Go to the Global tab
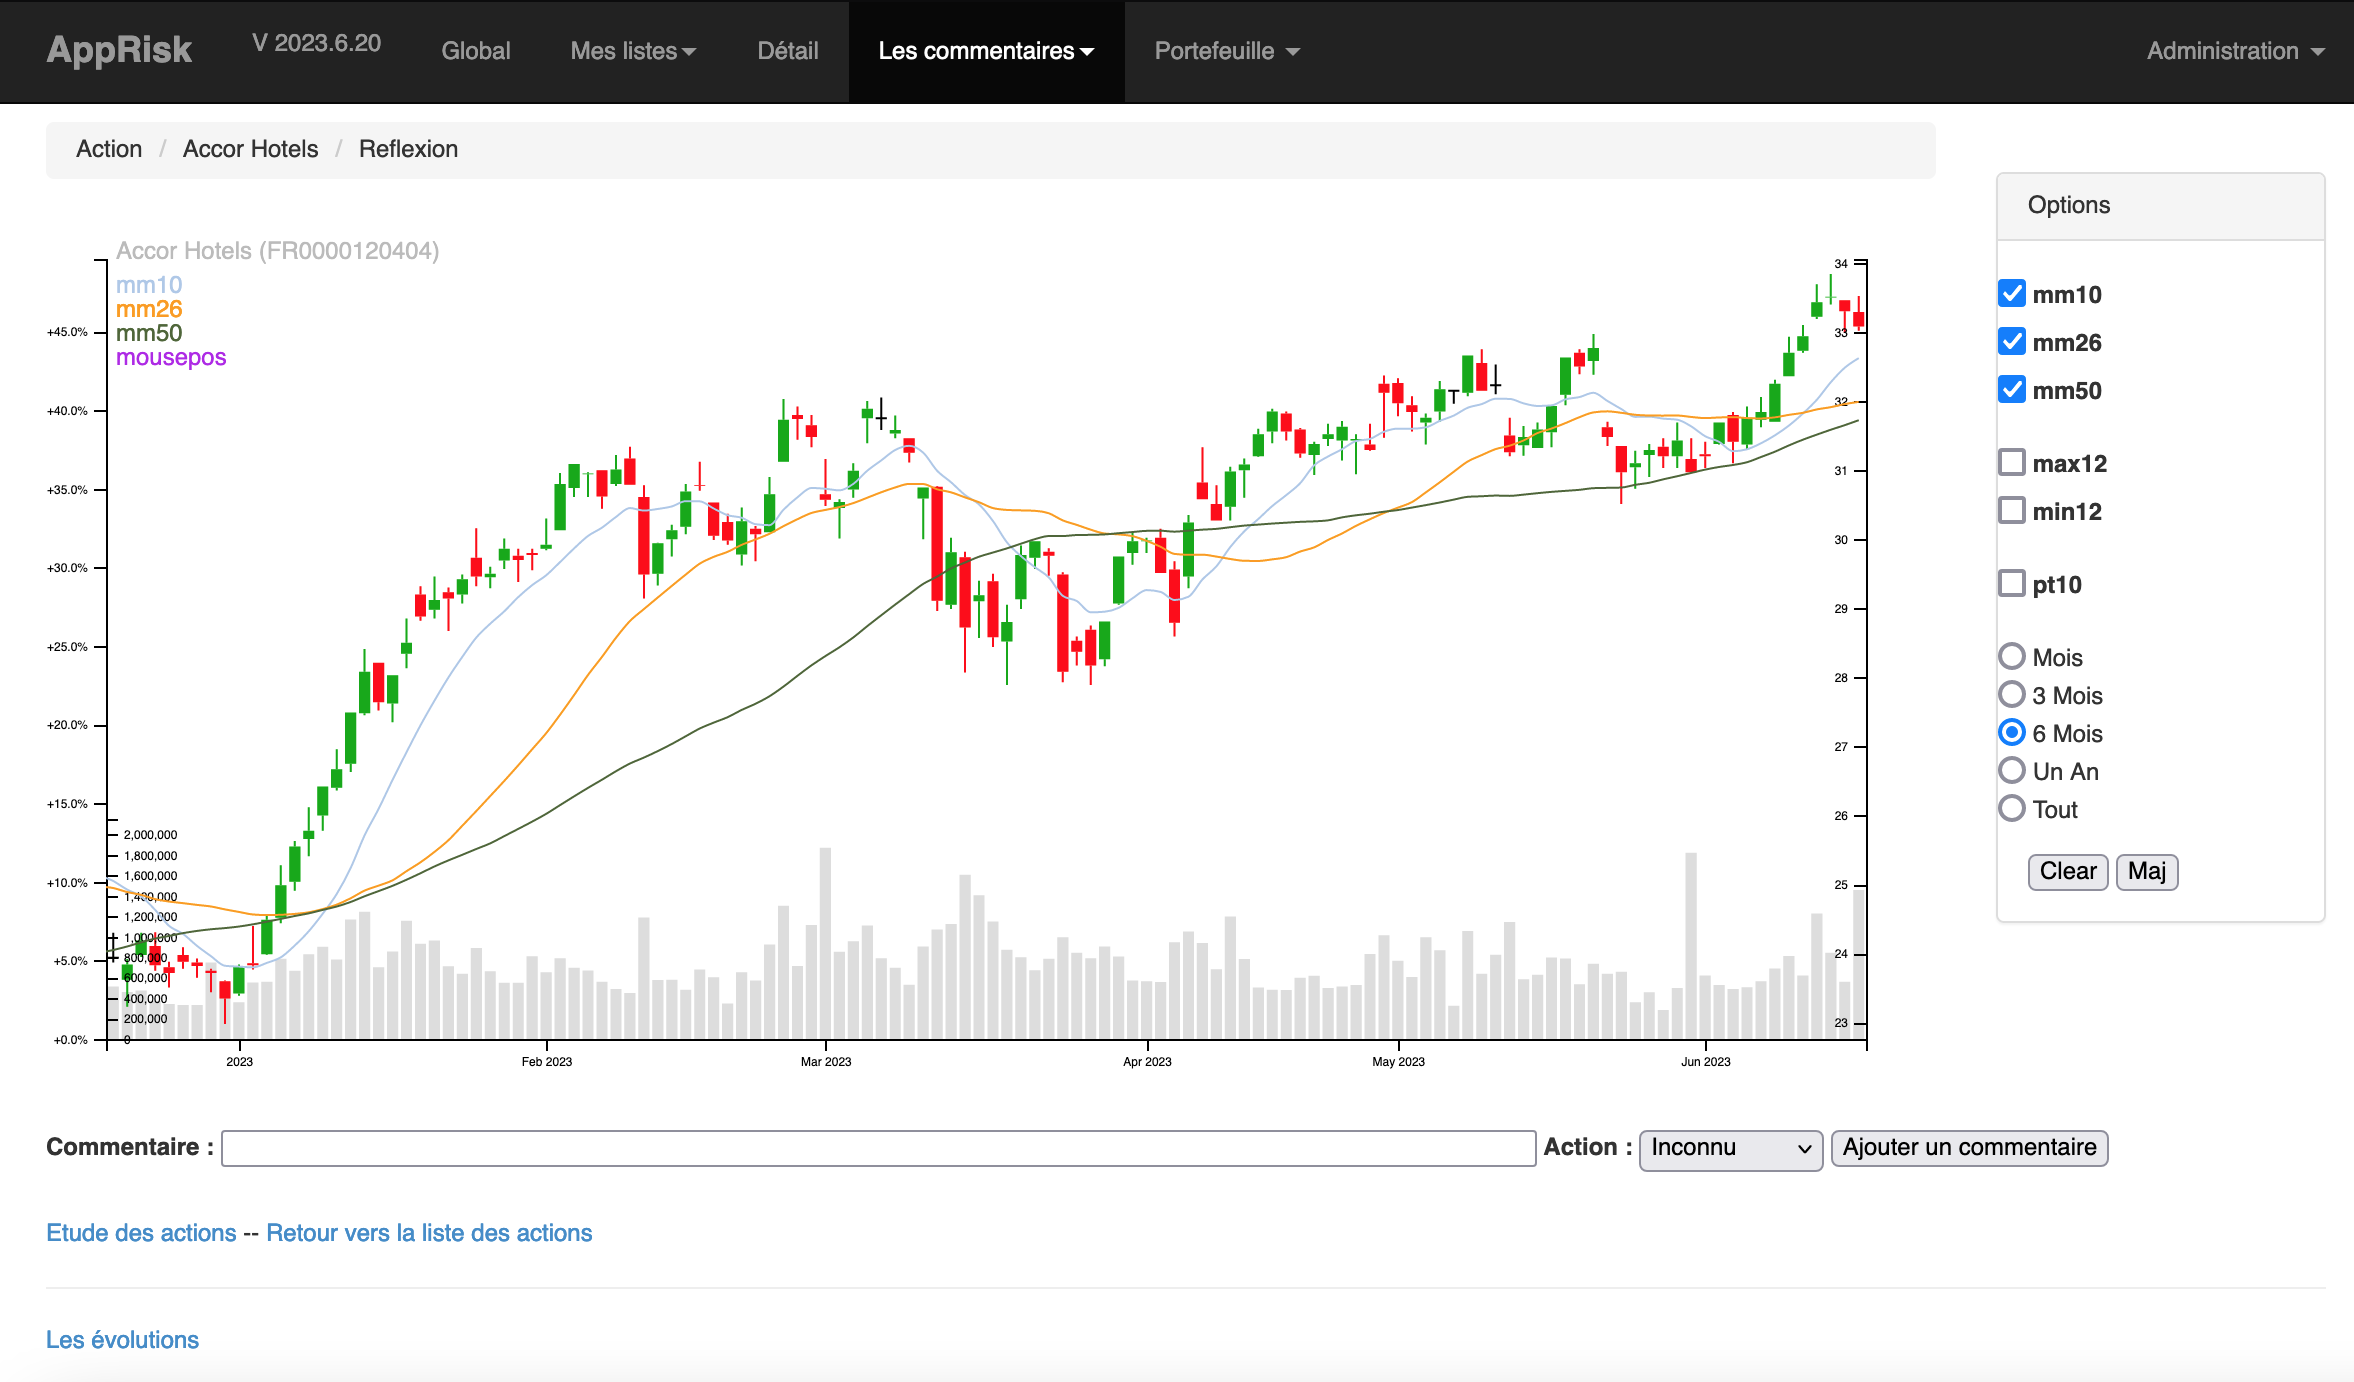2354x1382 pixels. [475, 51]
